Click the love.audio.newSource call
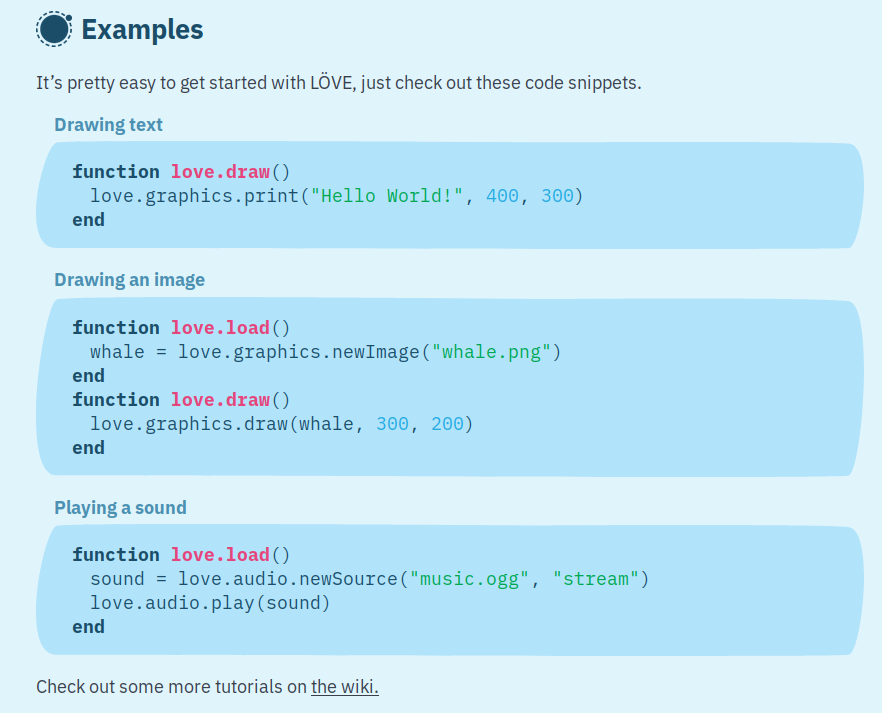Screen dimensions: 882x713 [x=290, y=579]
